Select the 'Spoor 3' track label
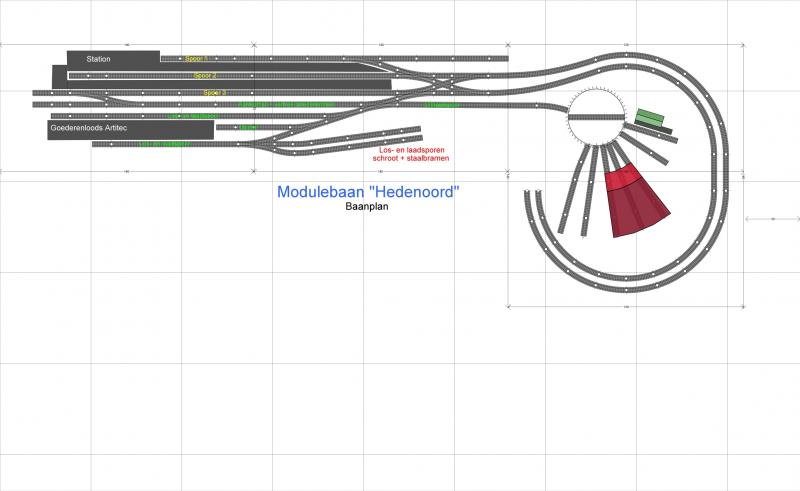Viewport: 800px width, 491px height. point(214,93)
